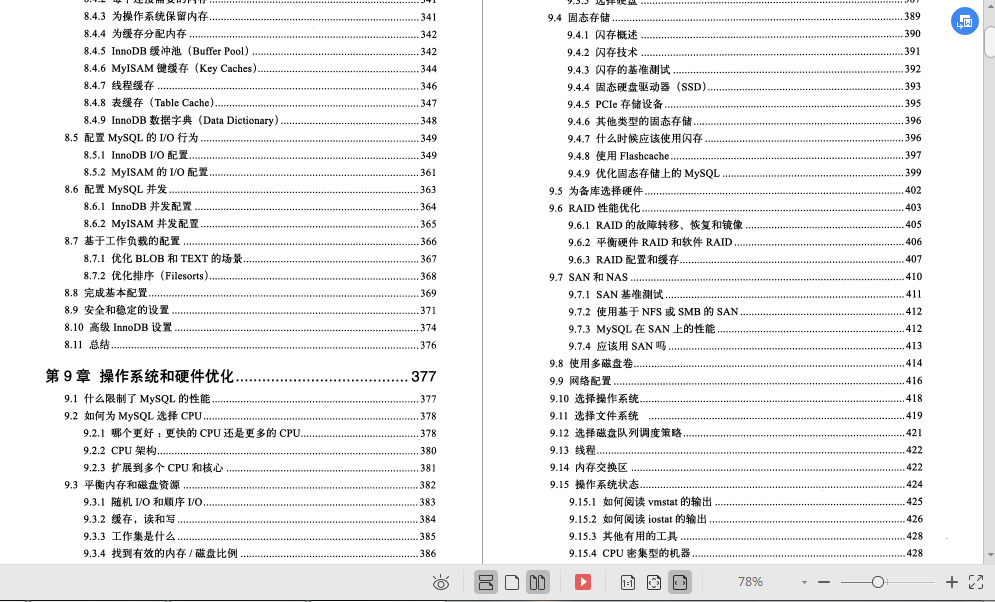Viewport: 995px width, 602px height.
Task: Toggle two-page side-by-side view
Action: tap(537, 582)
